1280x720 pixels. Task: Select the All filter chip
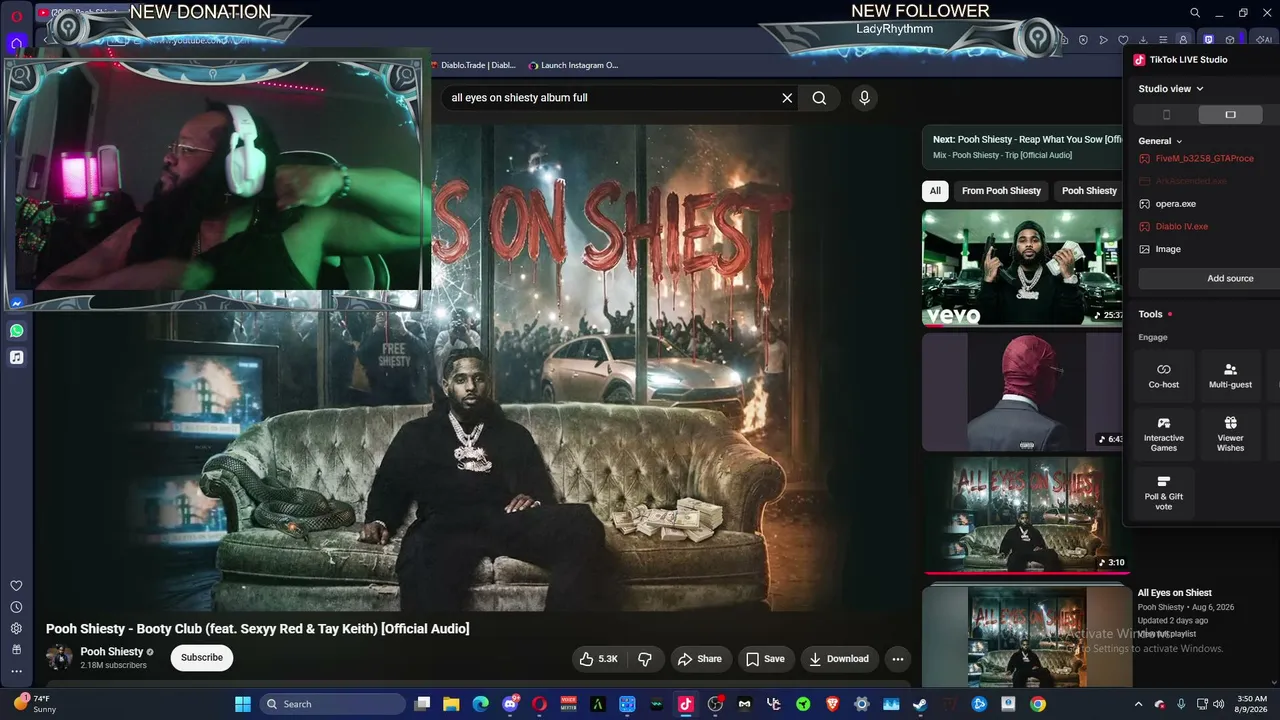935,191
